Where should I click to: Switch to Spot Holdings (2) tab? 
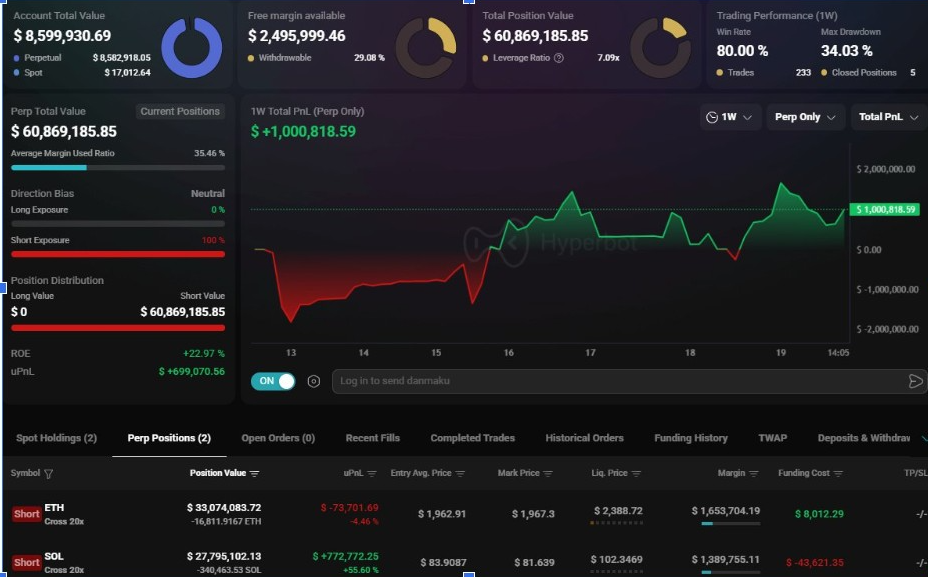coord(56,438)
